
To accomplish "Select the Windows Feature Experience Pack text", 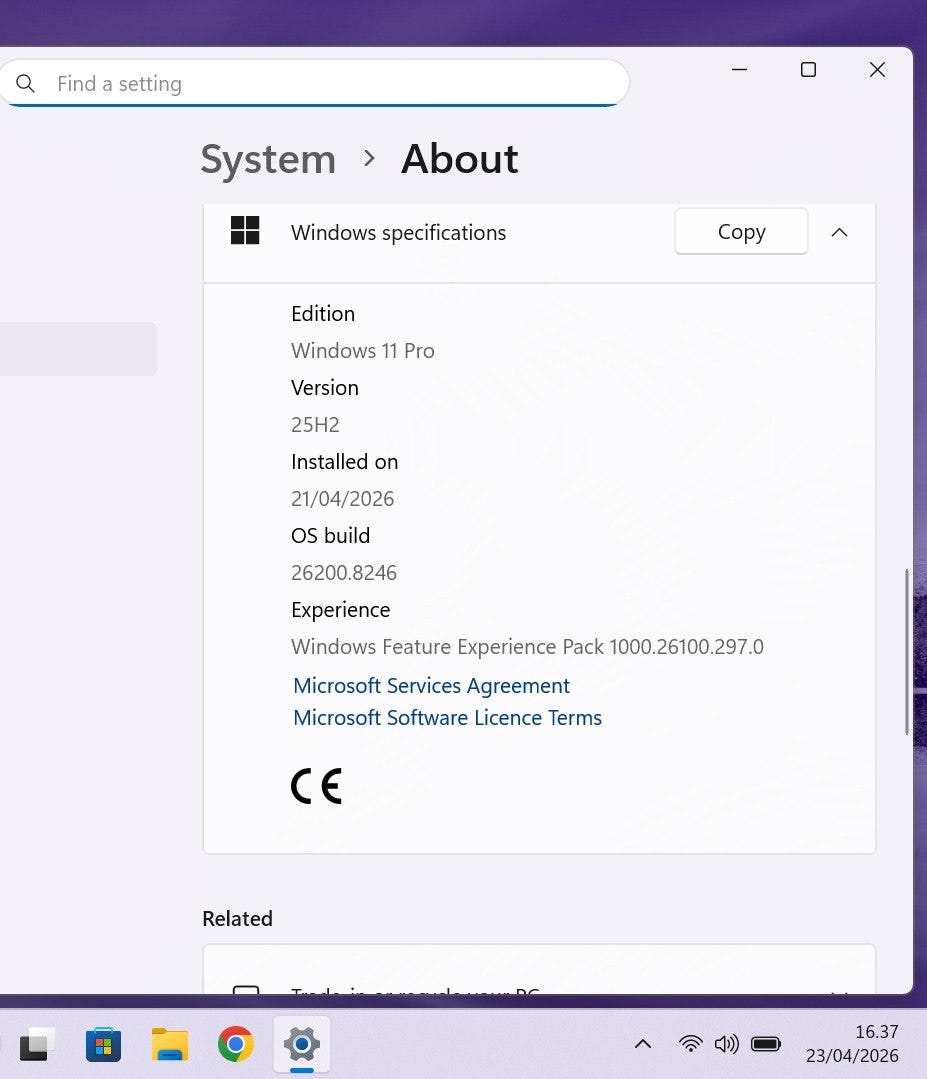I will click(x=527, y=647).
